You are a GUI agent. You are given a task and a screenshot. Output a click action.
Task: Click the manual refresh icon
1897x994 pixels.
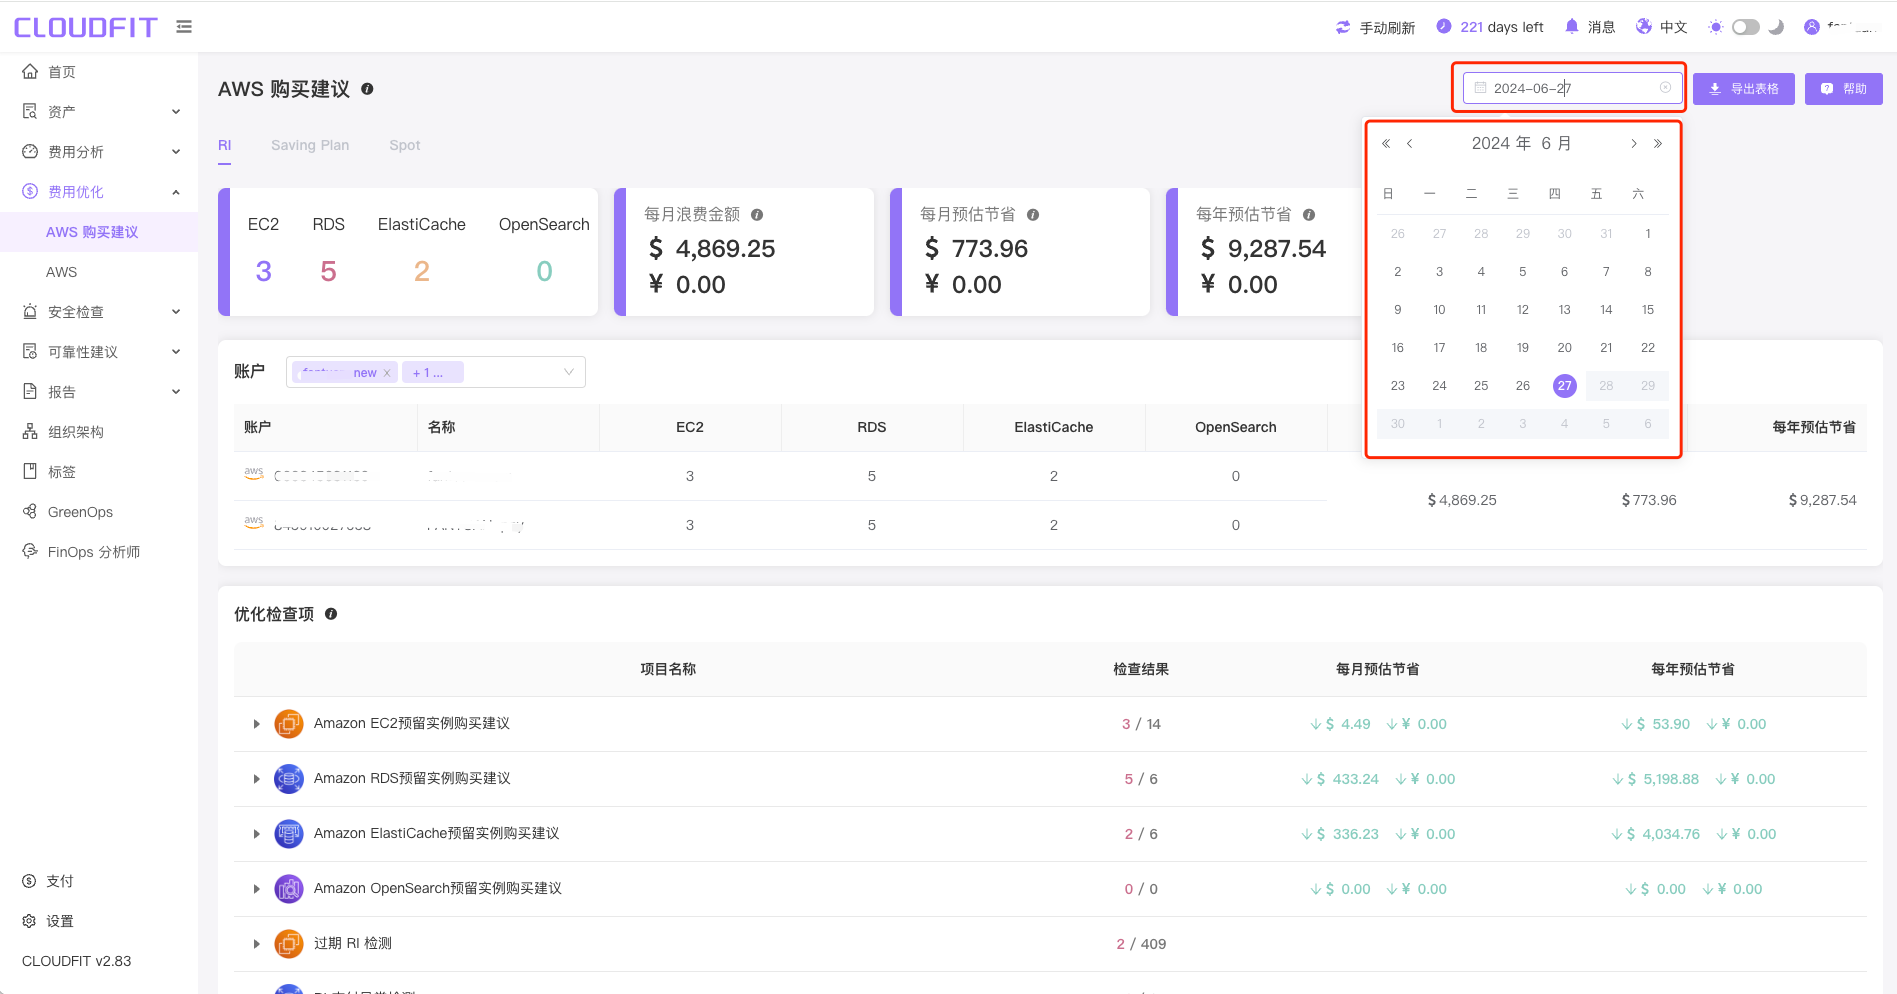[x=1343, y=27]
